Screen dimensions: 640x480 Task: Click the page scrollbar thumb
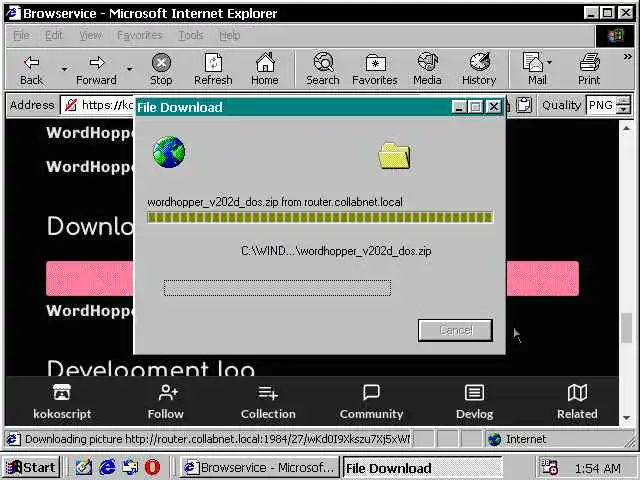point(627,328)
